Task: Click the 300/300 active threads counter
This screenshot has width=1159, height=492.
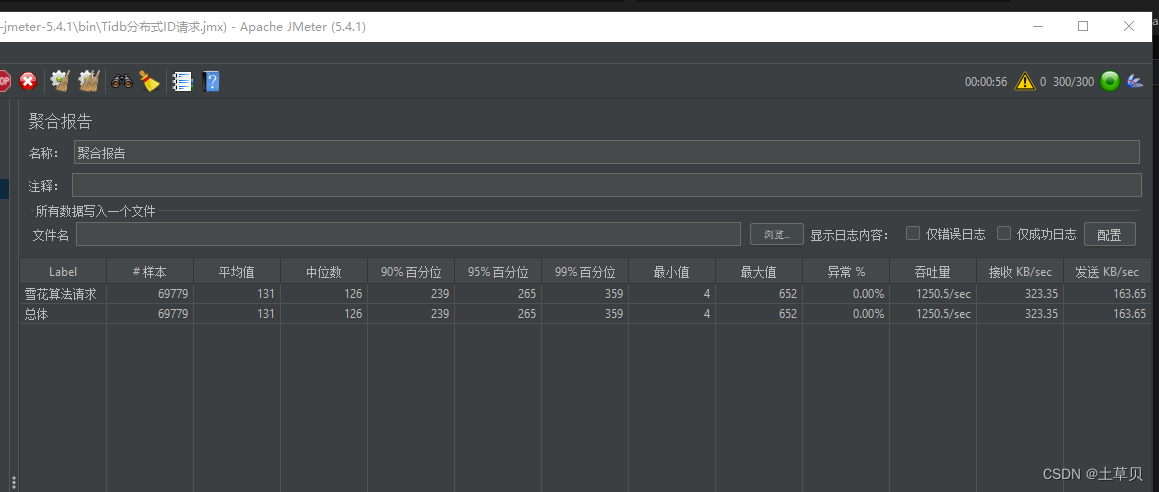Action: tap(1073, 82)
